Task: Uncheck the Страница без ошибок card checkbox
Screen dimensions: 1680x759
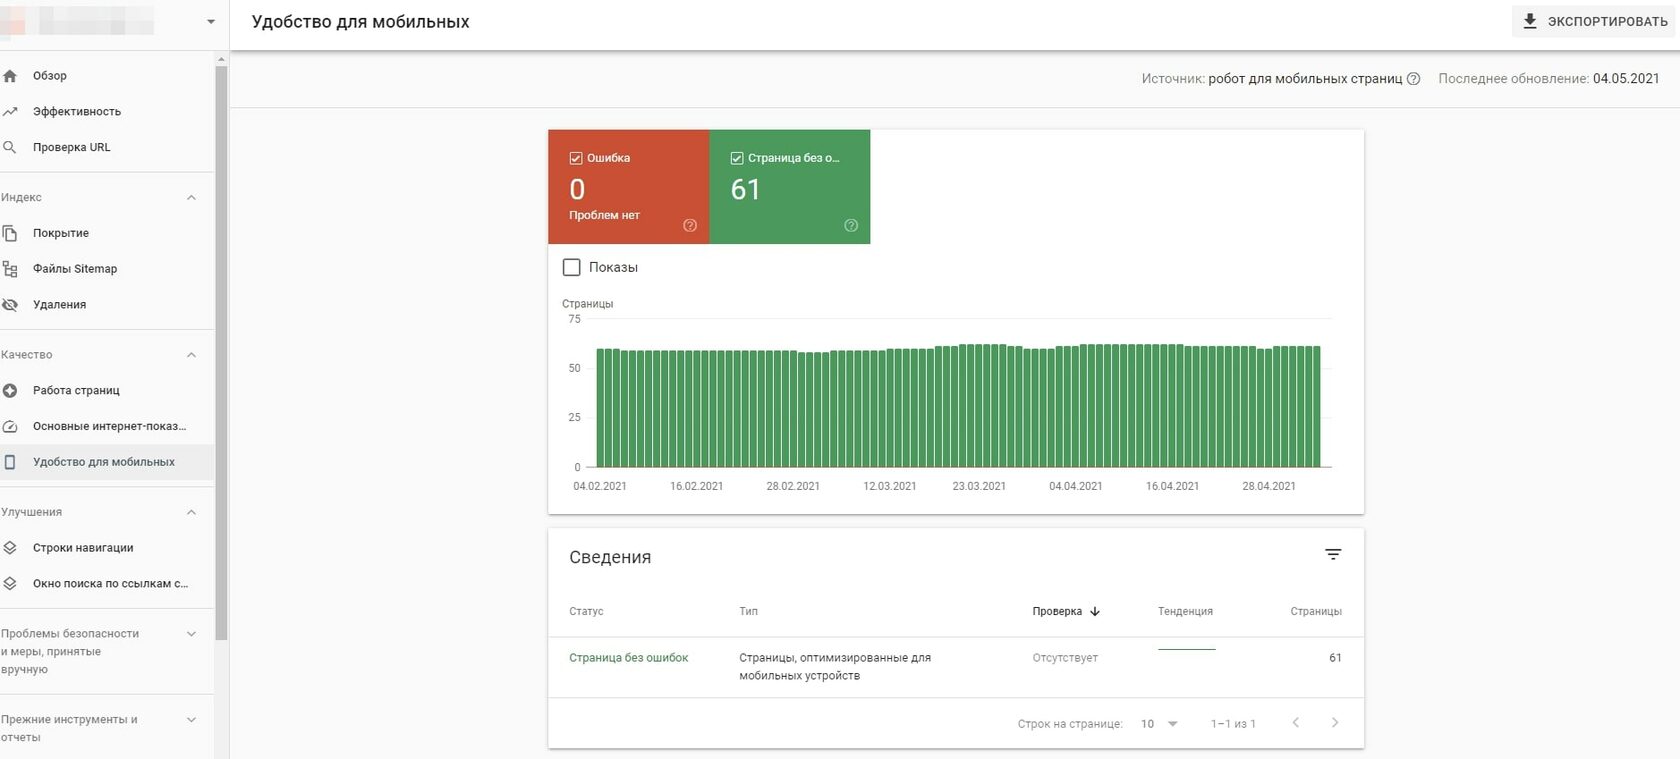Action: [737, 158]
